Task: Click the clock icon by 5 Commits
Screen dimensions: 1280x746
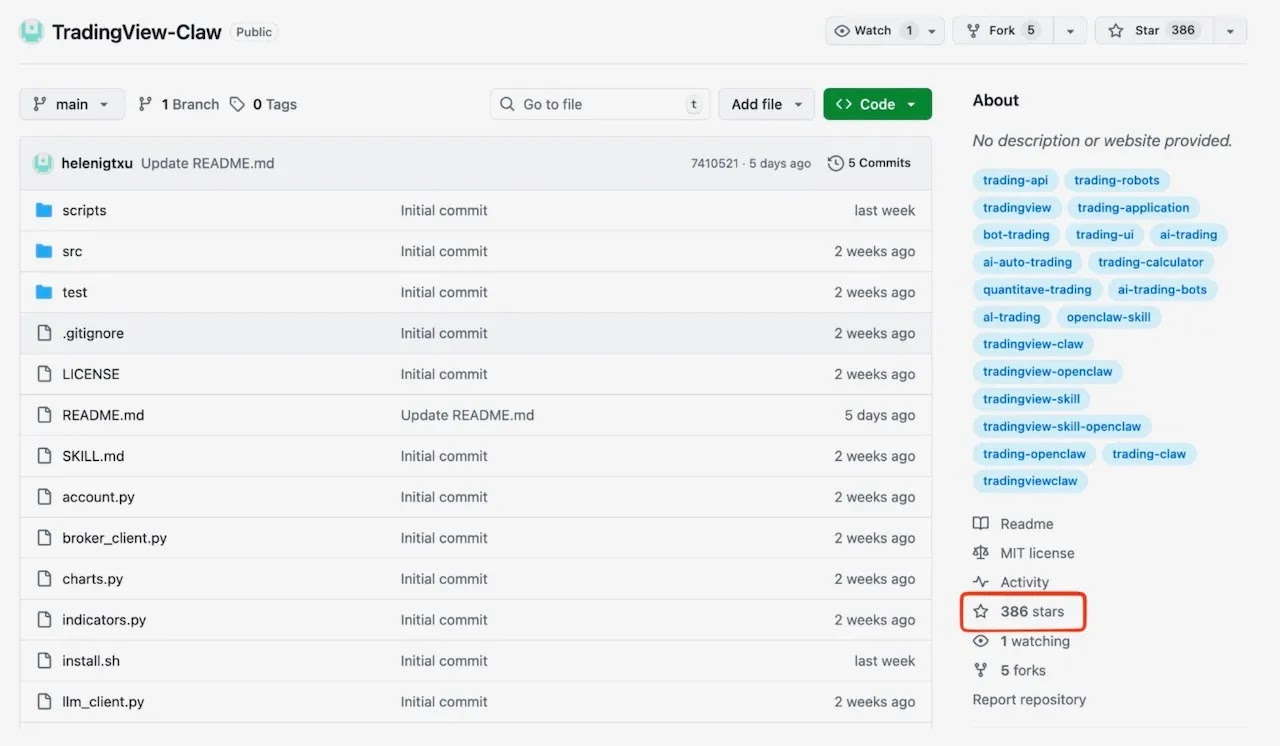Action: [x=836, y=163]
